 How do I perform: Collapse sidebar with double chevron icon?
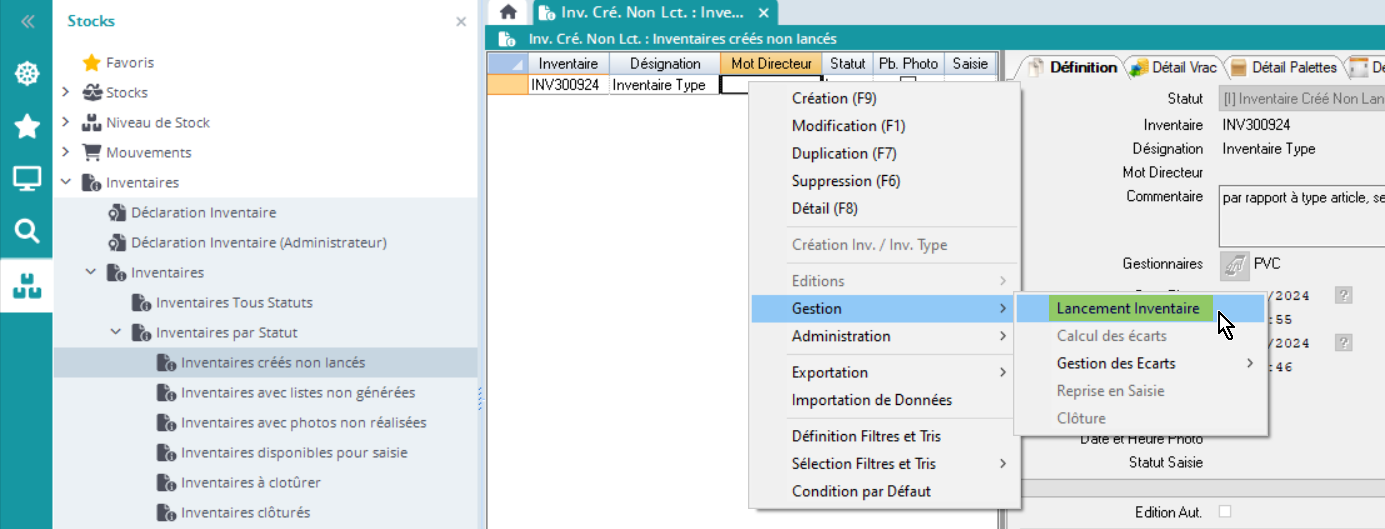[27, 21]
